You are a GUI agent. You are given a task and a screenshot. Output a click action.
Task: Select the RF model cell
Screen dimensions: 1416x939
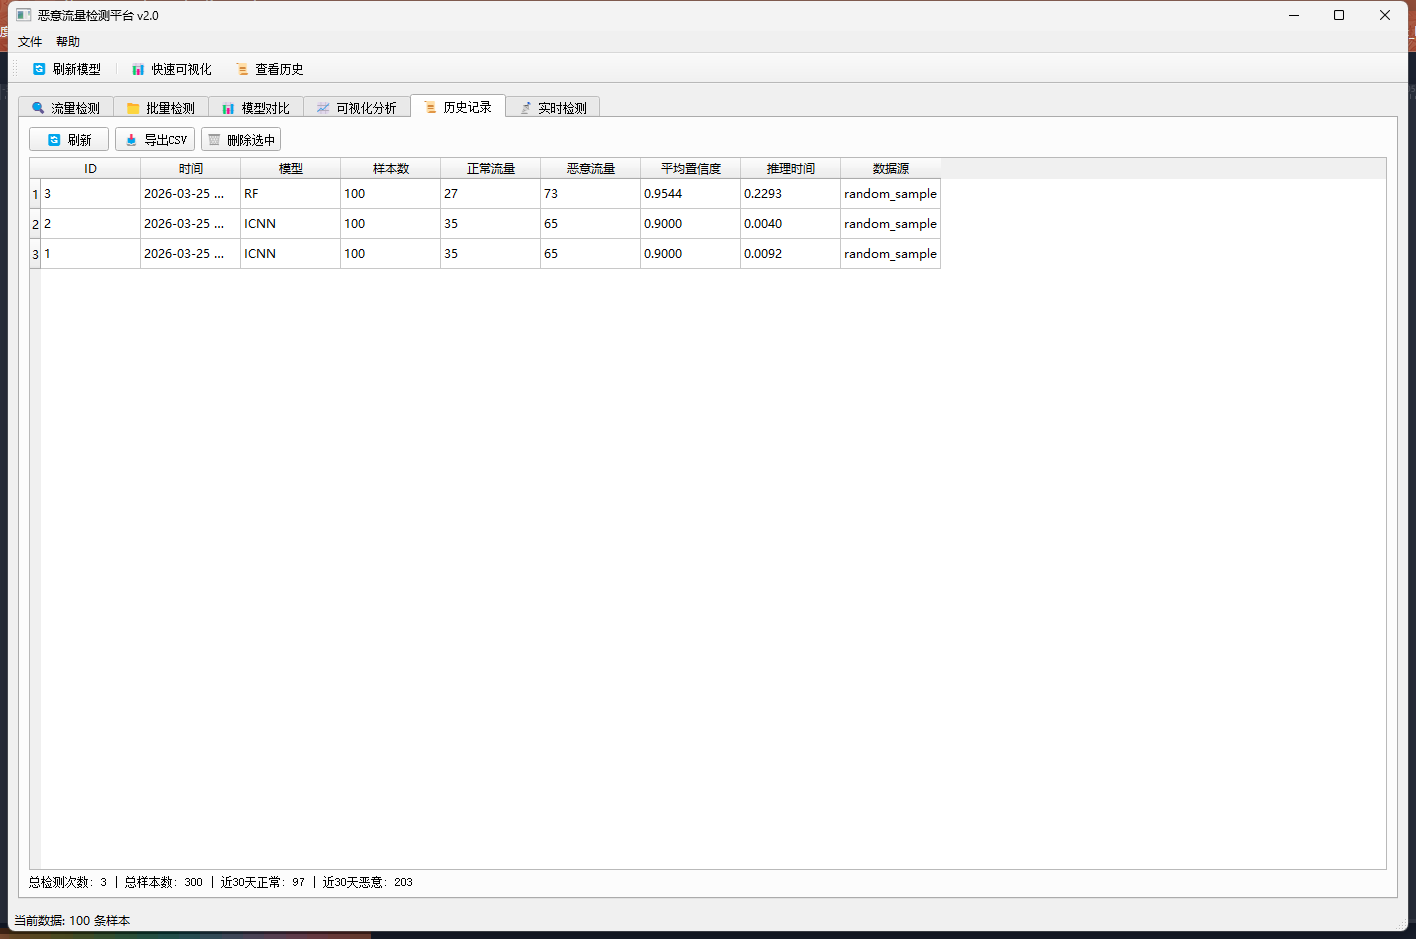291,194
